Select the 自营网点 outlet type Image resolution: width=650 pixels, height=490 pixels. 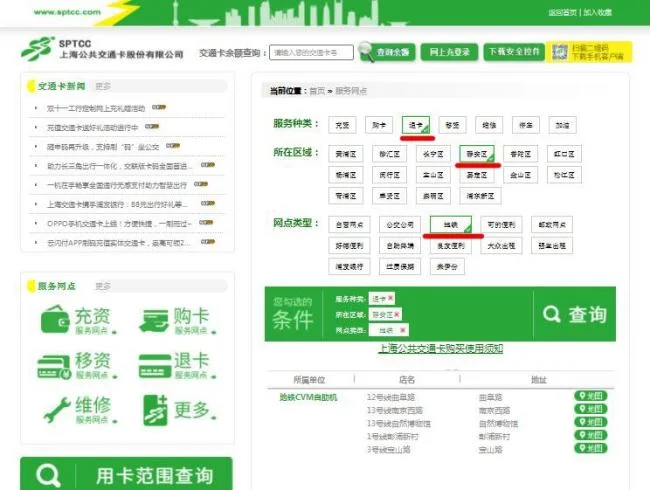349,225
